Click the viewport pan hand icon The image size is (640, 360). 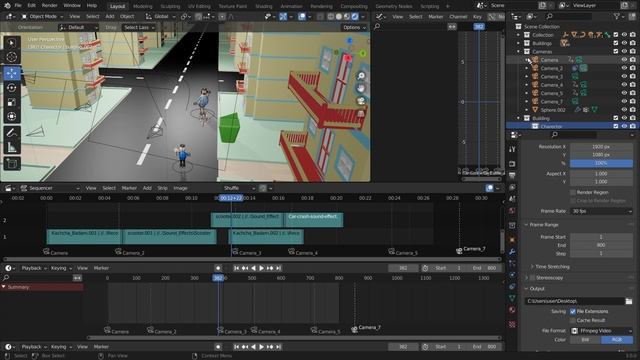361,88
